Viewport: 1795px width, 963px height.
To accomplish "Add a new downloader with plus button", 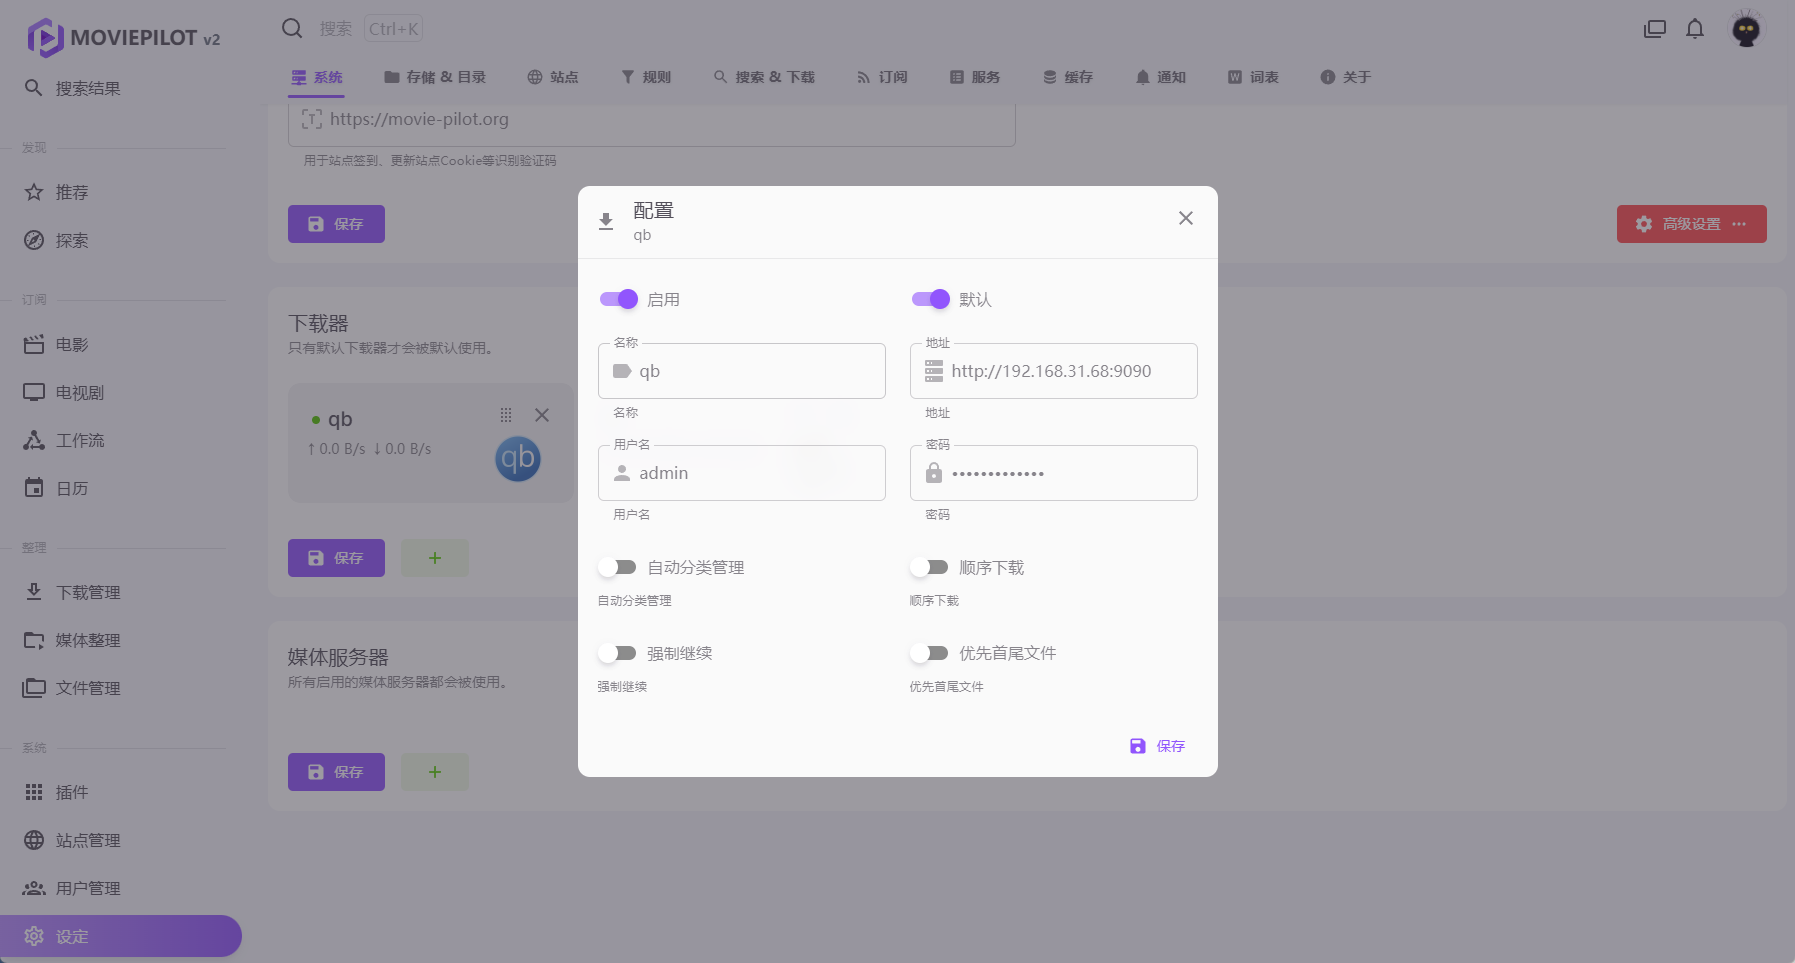I will (435, 558).
